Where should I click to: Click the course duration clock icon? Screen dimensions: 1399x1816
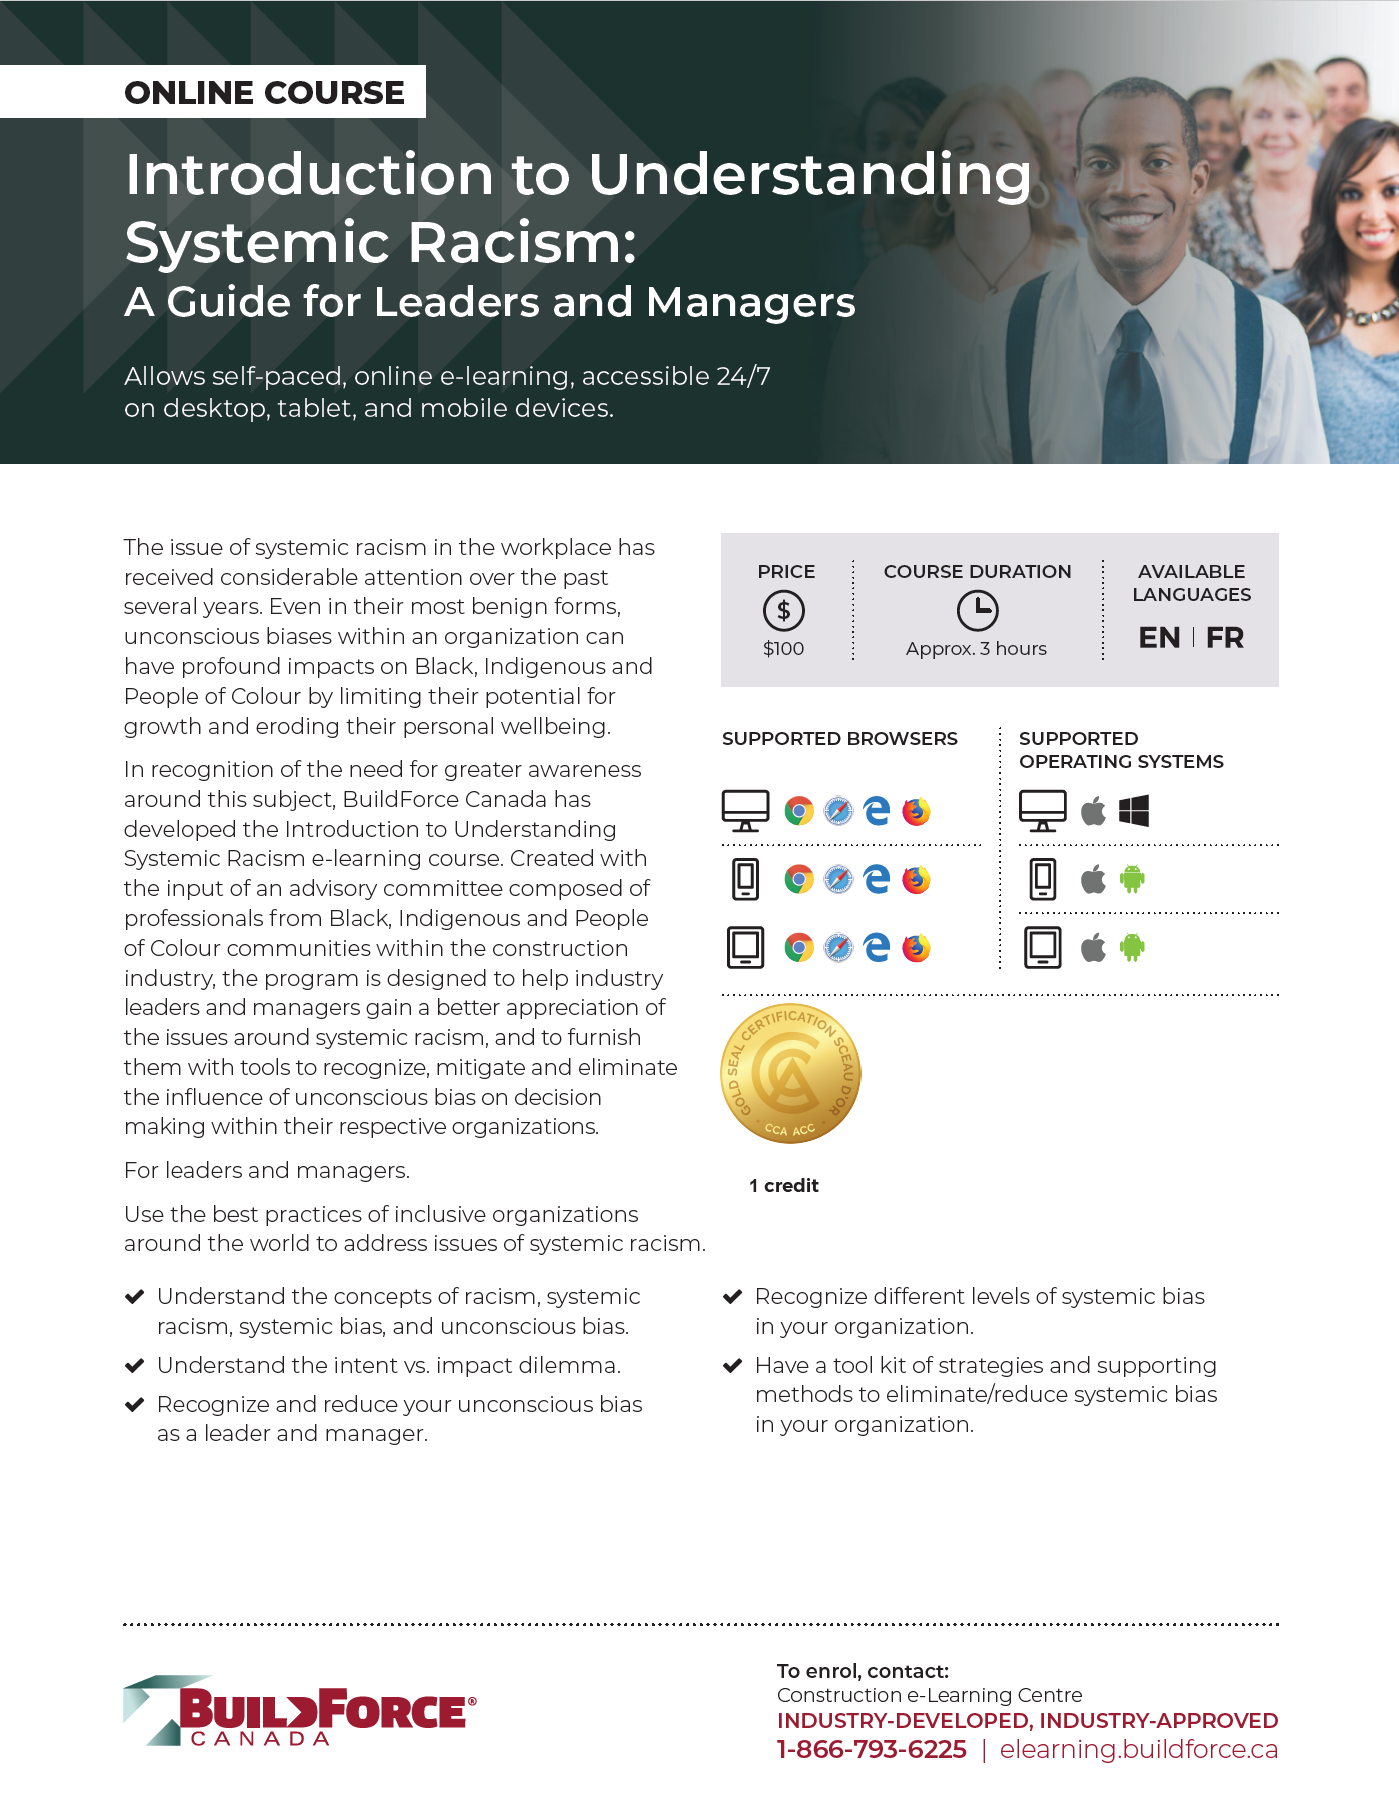click(977, 610)
